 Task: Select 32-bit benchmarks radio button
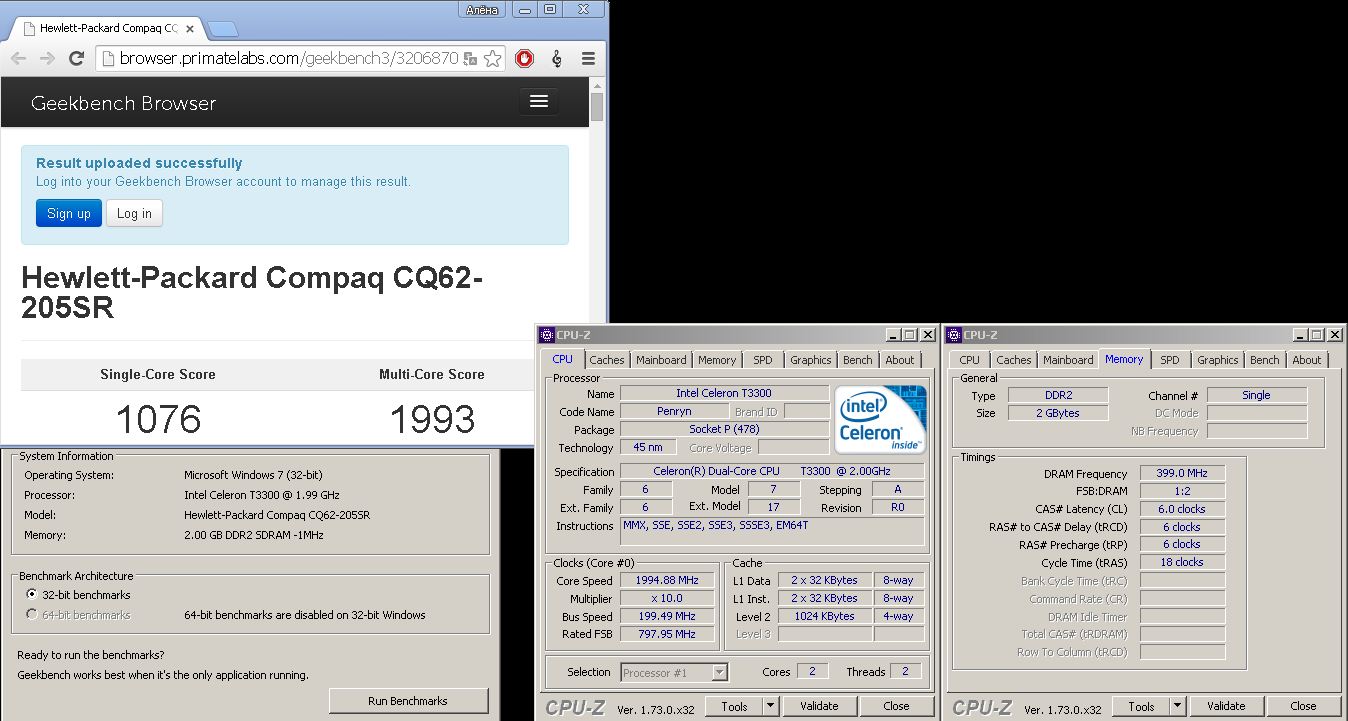tap(32, 595)
